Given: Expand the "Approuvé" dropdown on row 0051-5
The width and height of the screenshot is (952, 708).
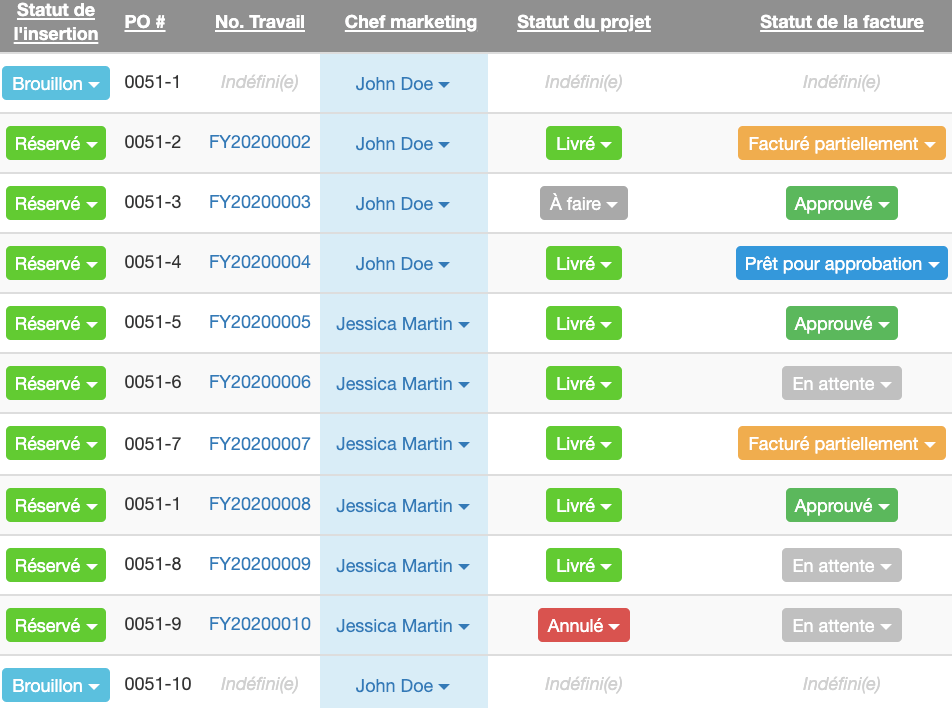Looking at the screenshot, I should pos(841,323).
